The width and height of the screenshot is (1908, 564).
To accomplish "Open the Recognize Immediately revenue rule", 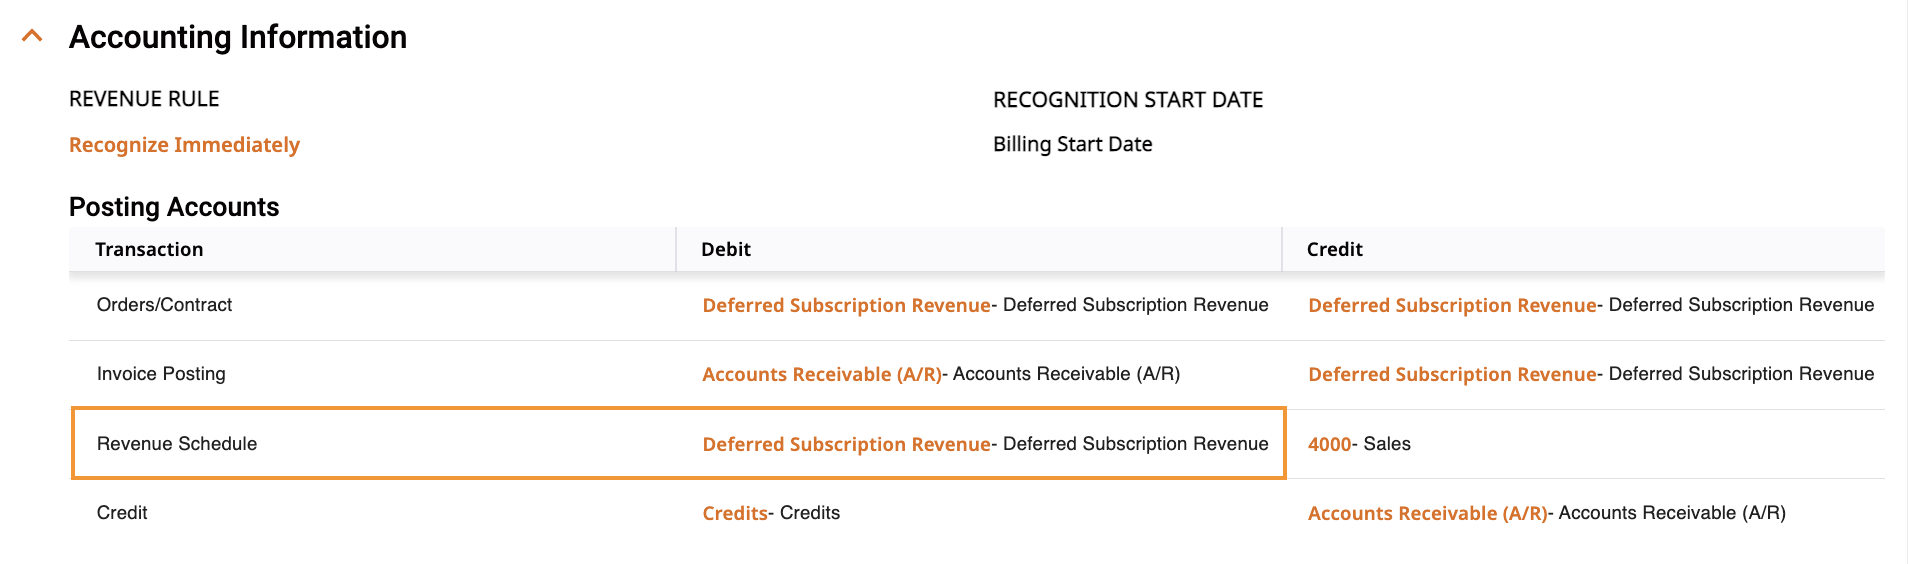I will point(184,145).
